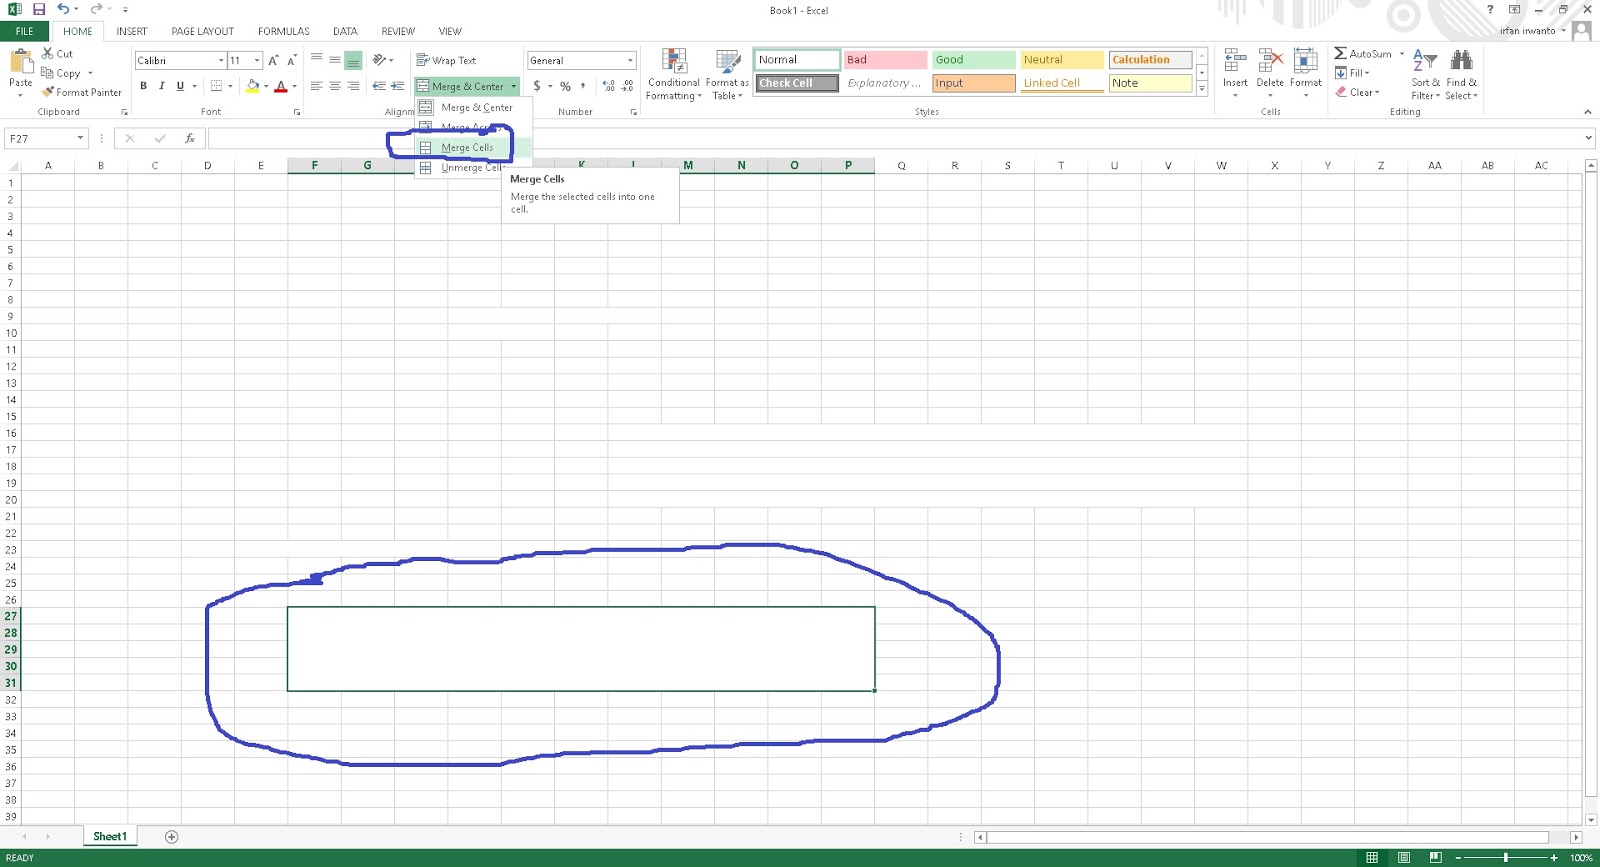Click the Decrease Font Size icon
This screenshot has width=1600, height=867.
(291, 61)
